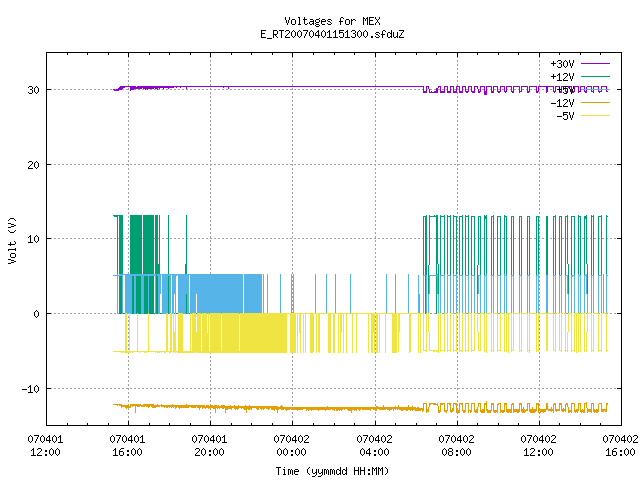
Task: Click the 'Volt (V)' y-axis title
Action: (x=12, y=240)
